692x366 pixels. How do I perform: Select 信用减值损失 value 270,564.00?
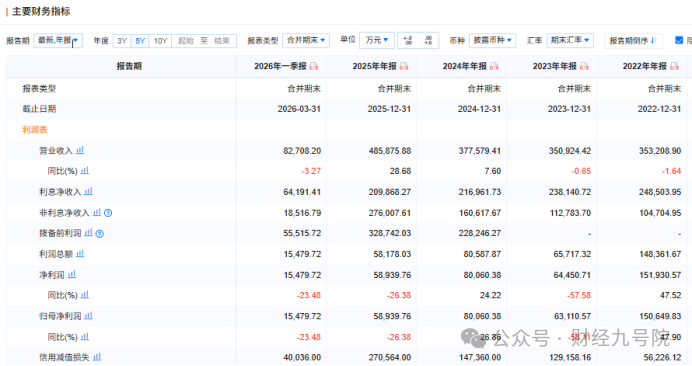coord(390,357)
